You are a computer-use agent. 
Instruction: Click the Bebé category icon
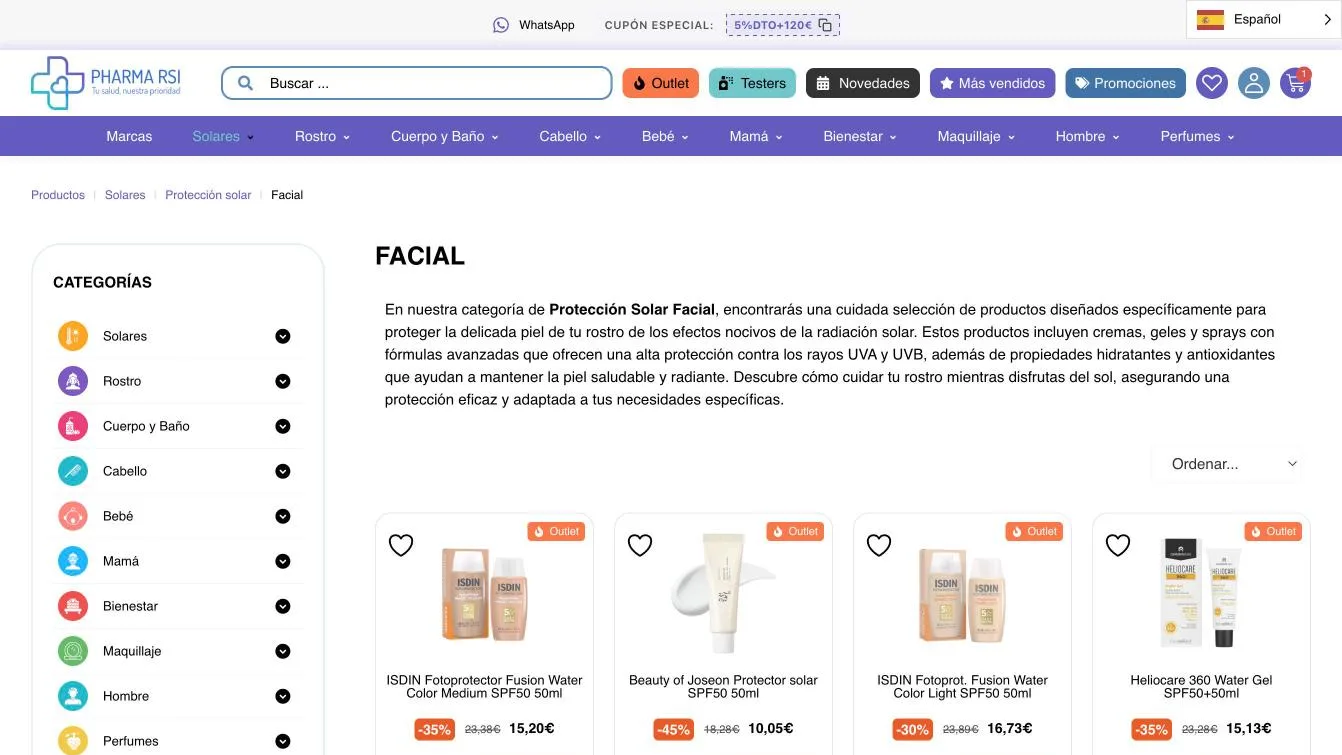[x=73, y=516]
